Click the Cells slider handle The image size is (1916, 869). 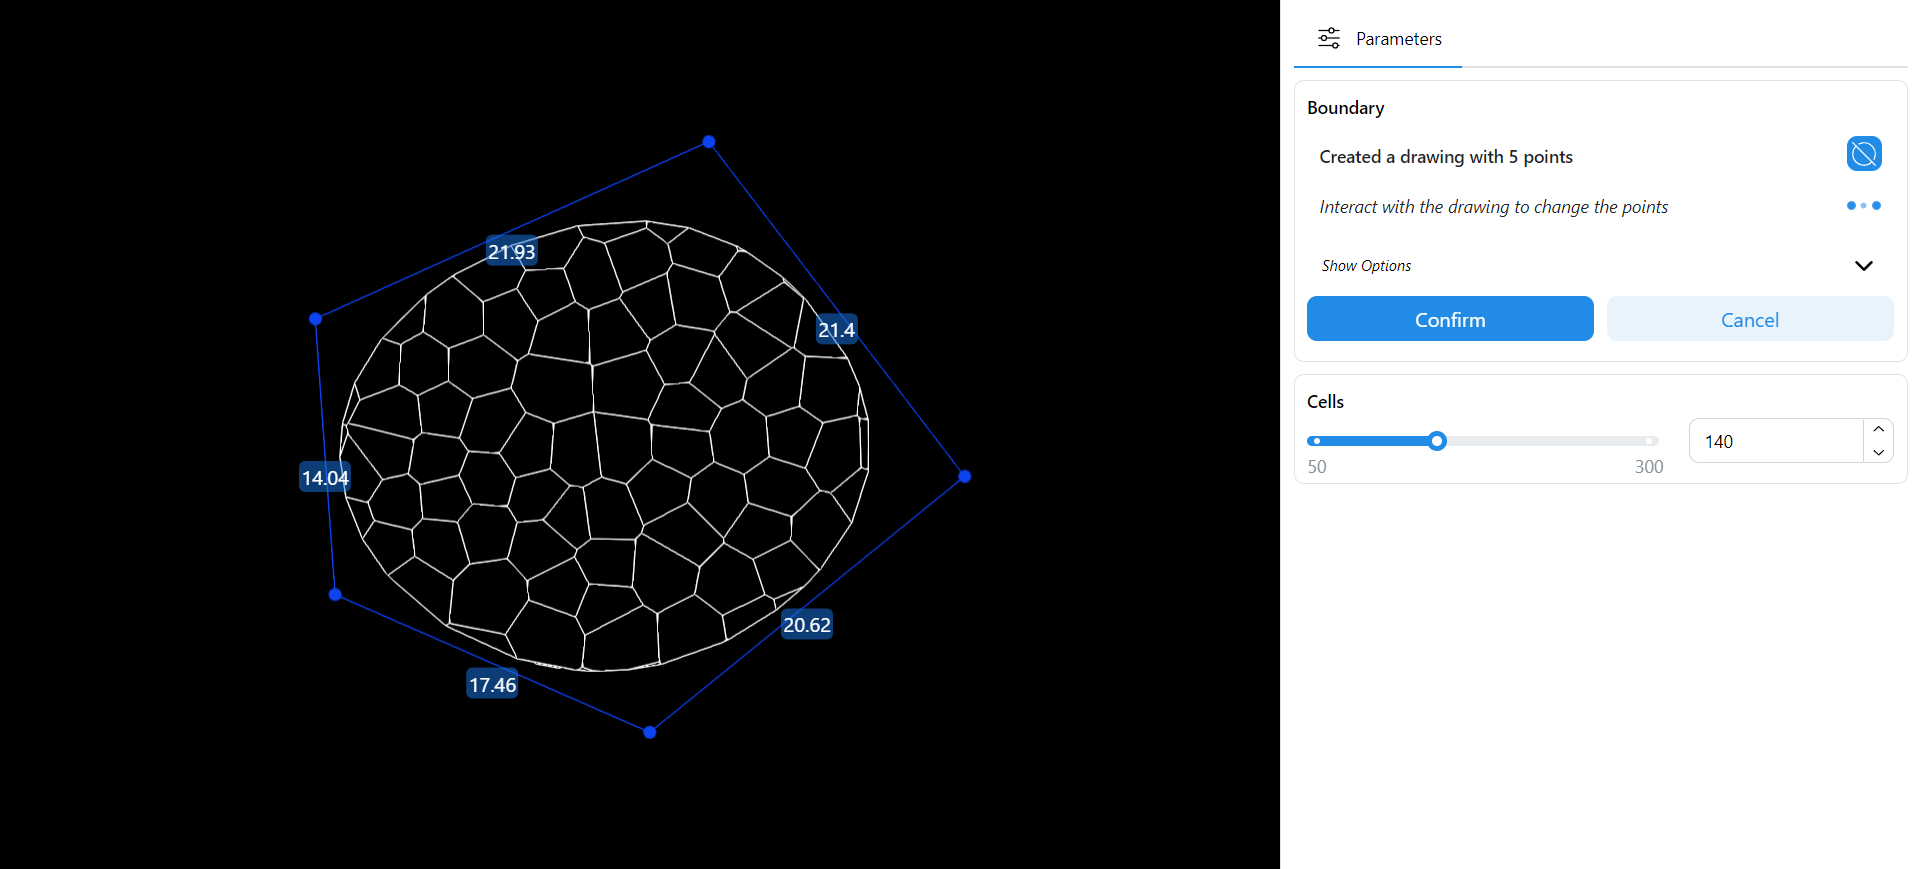pyautogui.click(x=1437, y=441)
